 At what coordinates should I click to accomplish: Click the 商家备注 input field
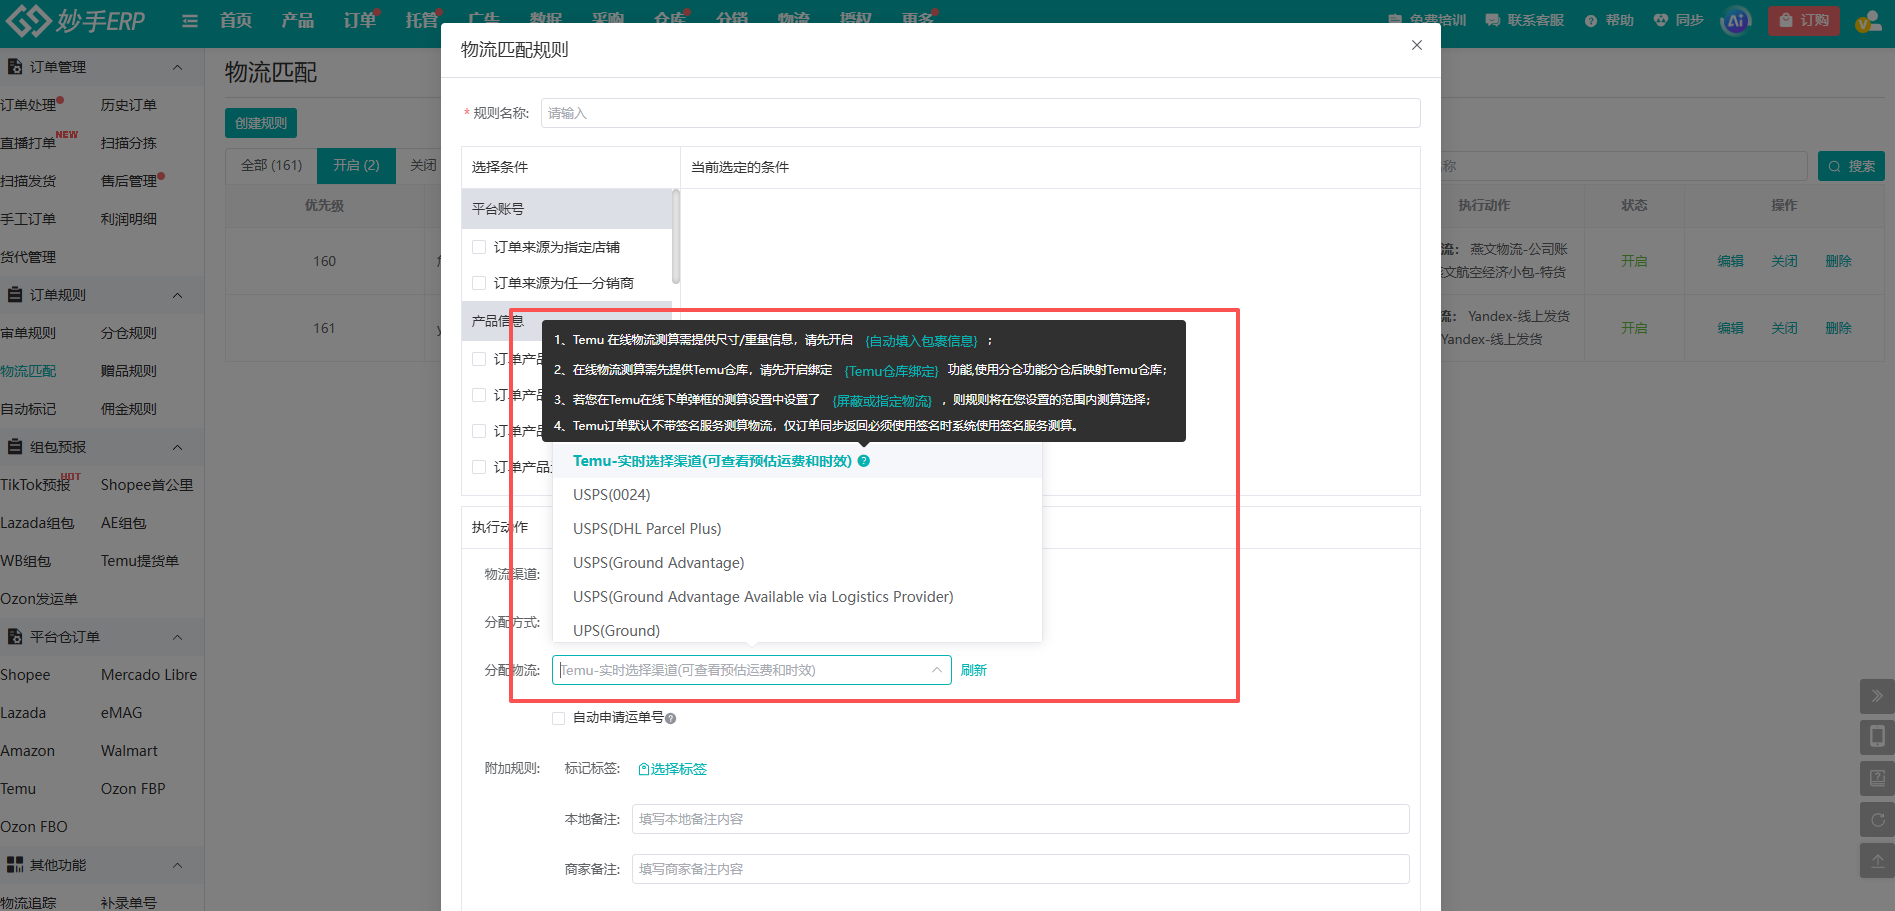(1020, 869)
